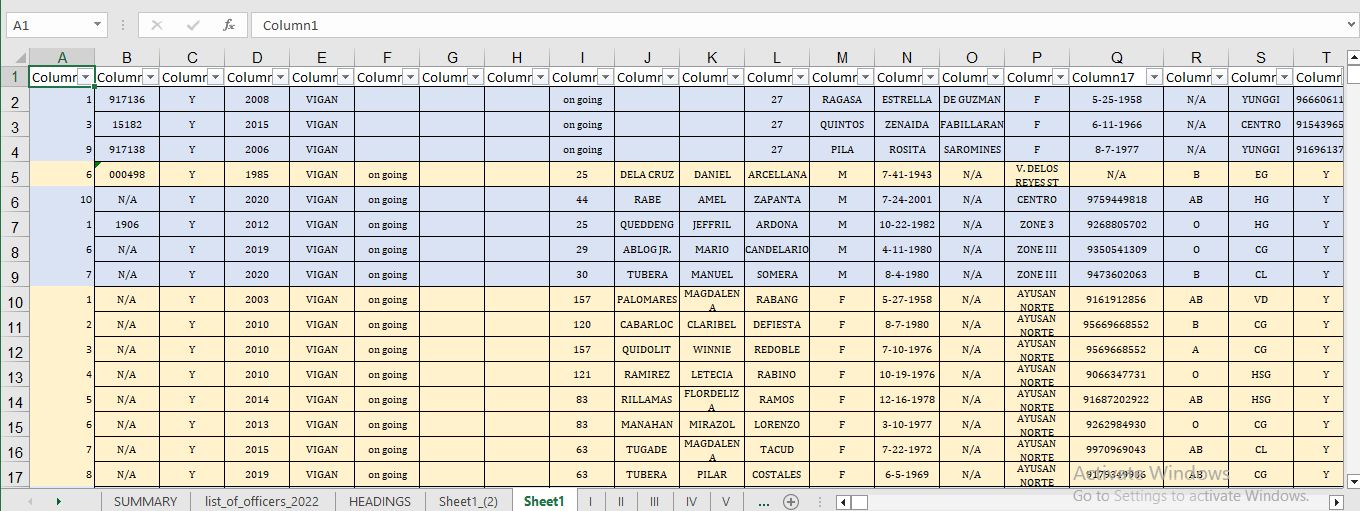Open sheet tab II

click(620, 501)
